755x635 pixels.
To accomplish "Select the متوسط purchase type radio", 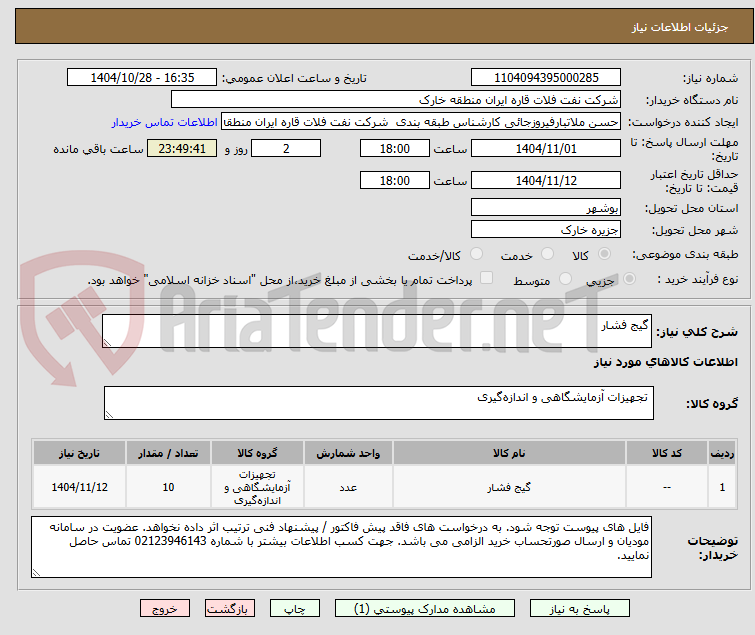I will (x=565, y=279).
